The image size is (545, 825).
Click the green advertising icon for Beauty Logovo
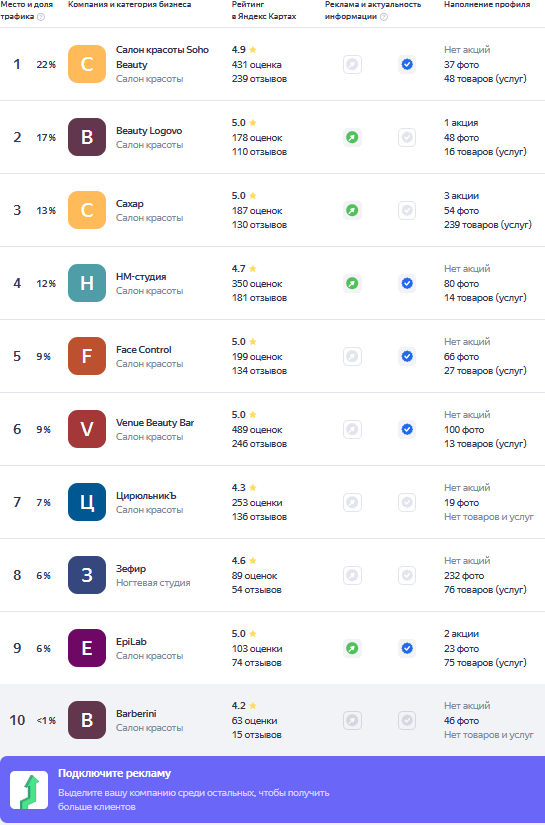click(352, 137)
